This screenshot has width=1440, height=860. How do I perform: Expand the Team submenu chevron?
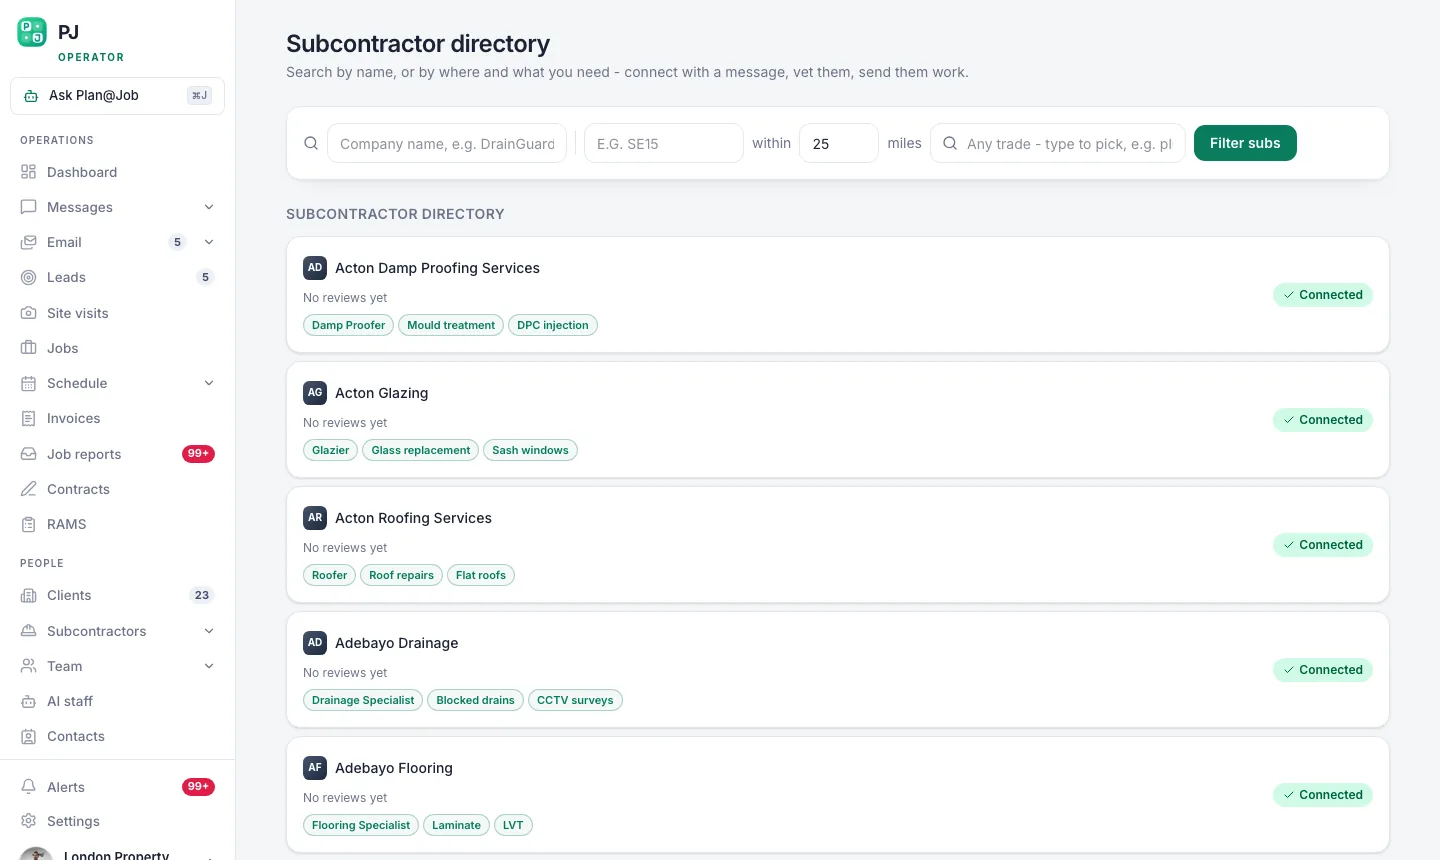coord(209,666)
